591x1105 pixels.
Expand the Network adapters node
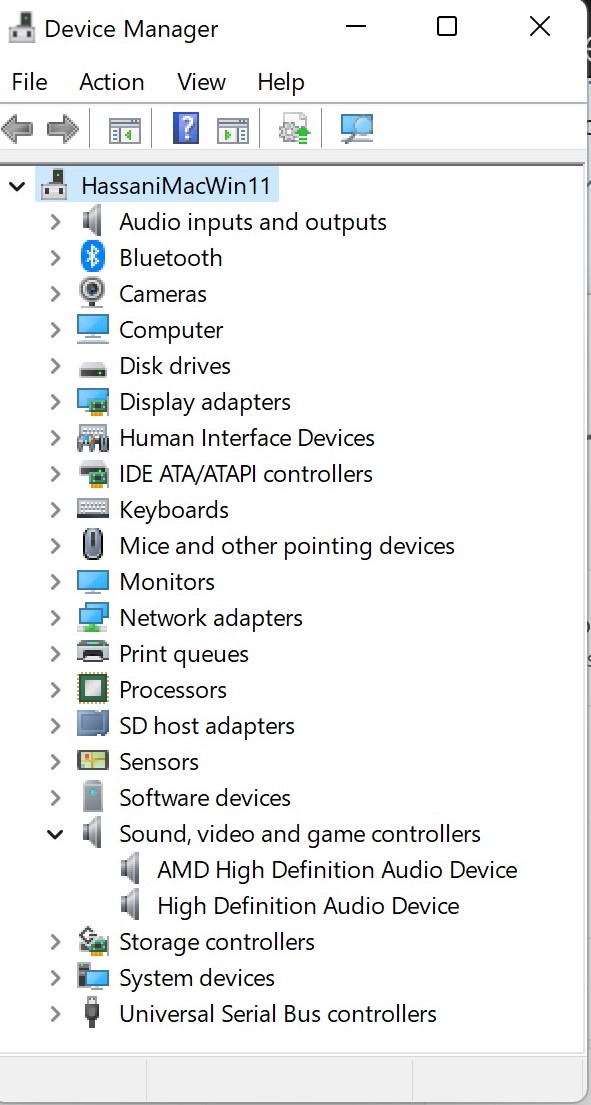pyautogui.click(x=55, y=618)
